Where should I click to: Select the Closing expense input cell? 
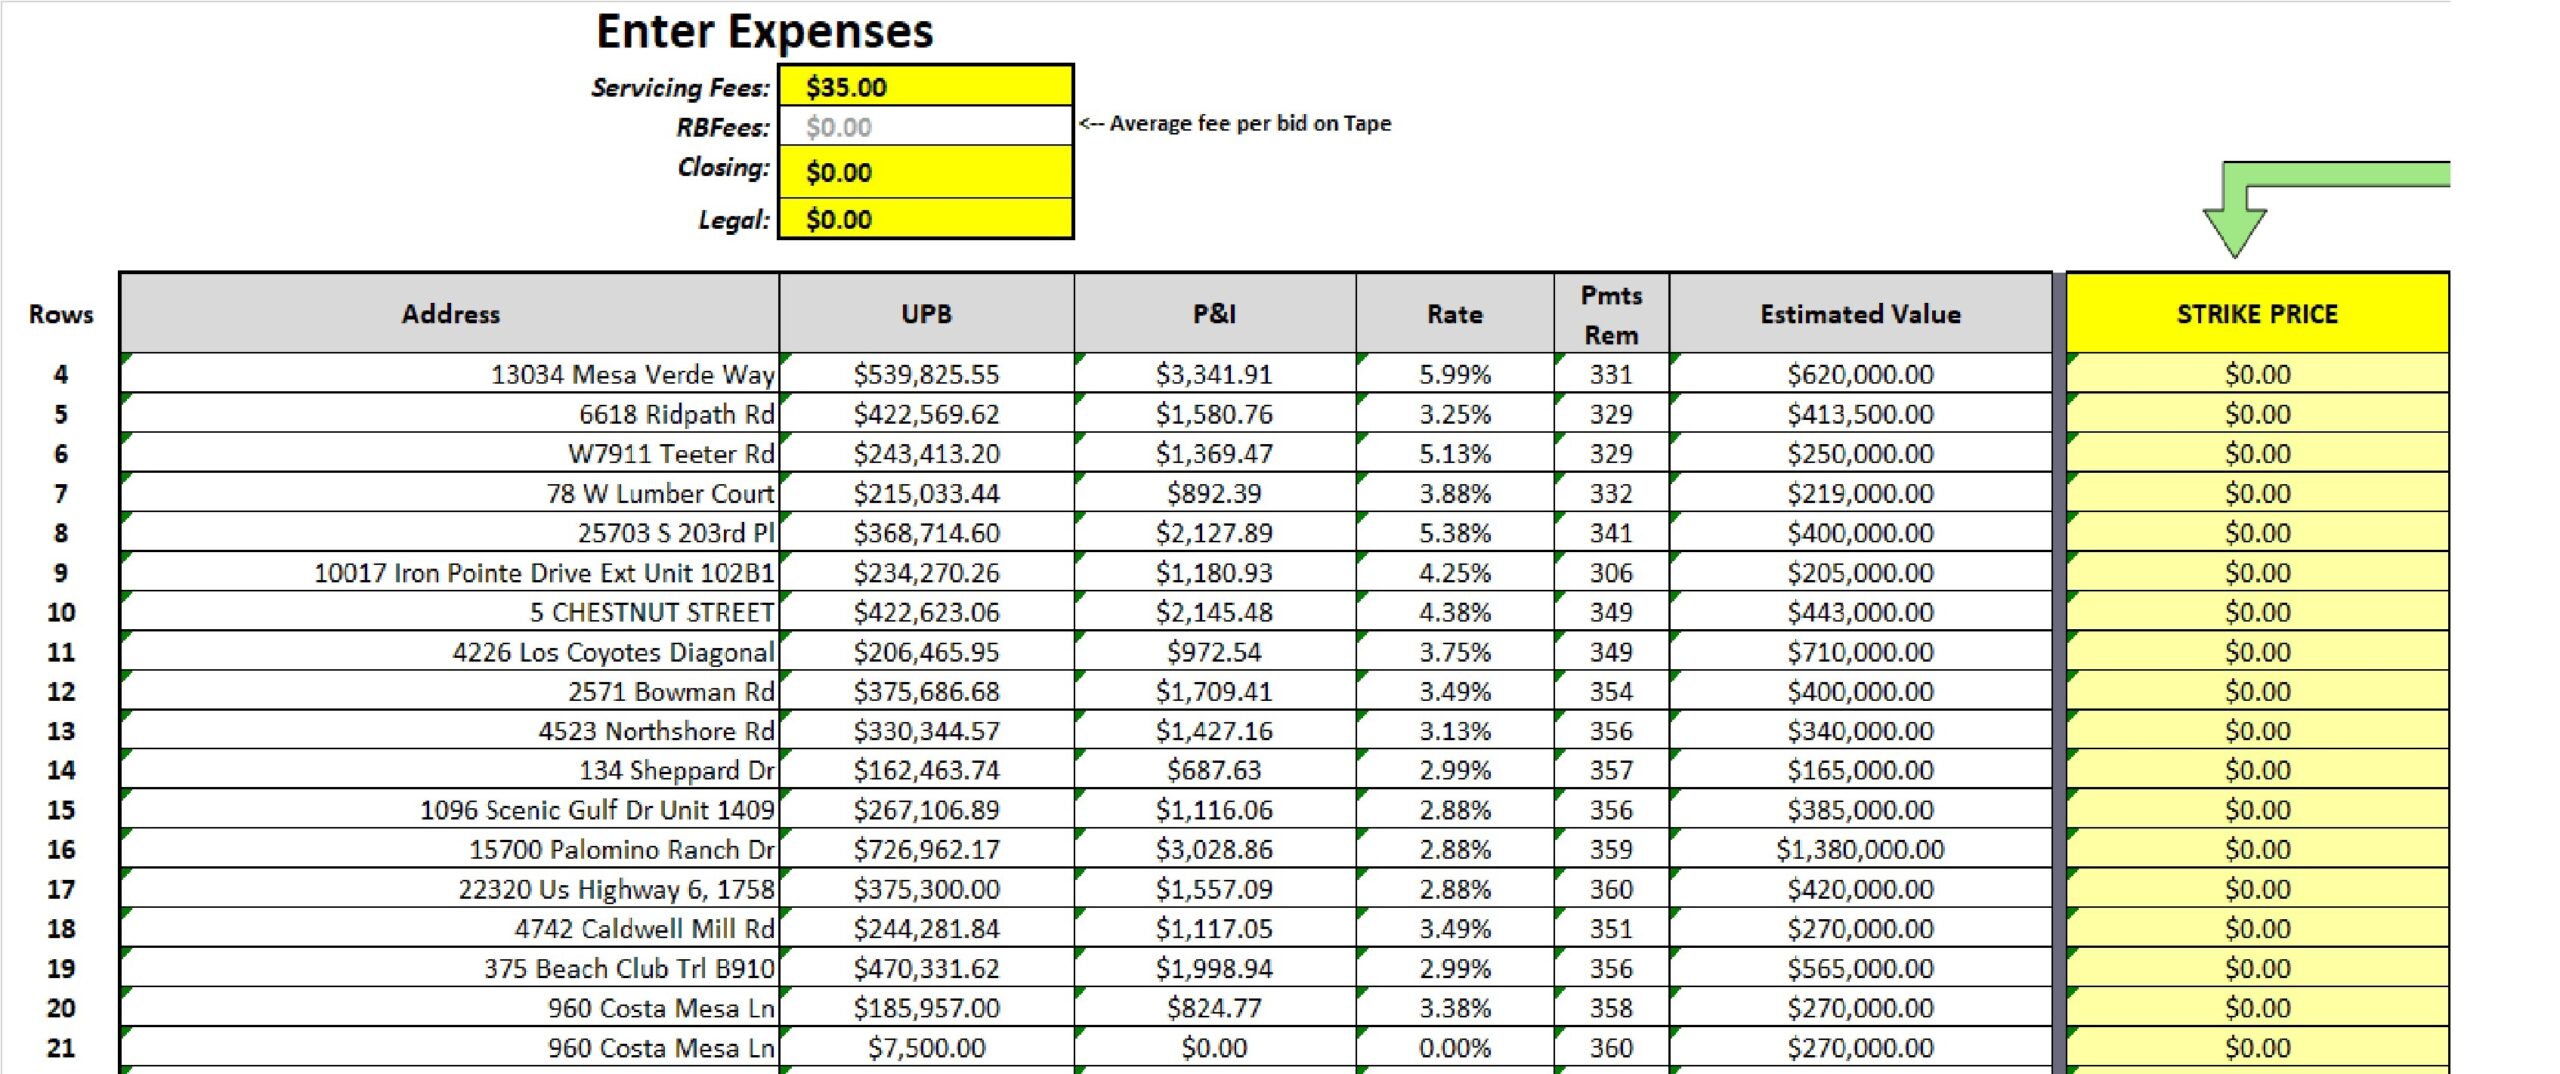point(925,172)
